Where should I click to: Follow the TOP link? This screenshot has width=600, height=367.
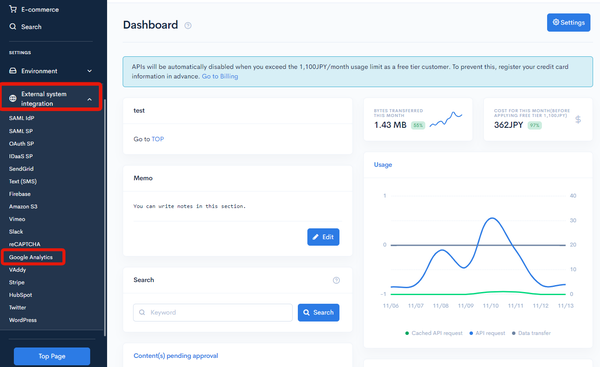click(x=158, y=139)
